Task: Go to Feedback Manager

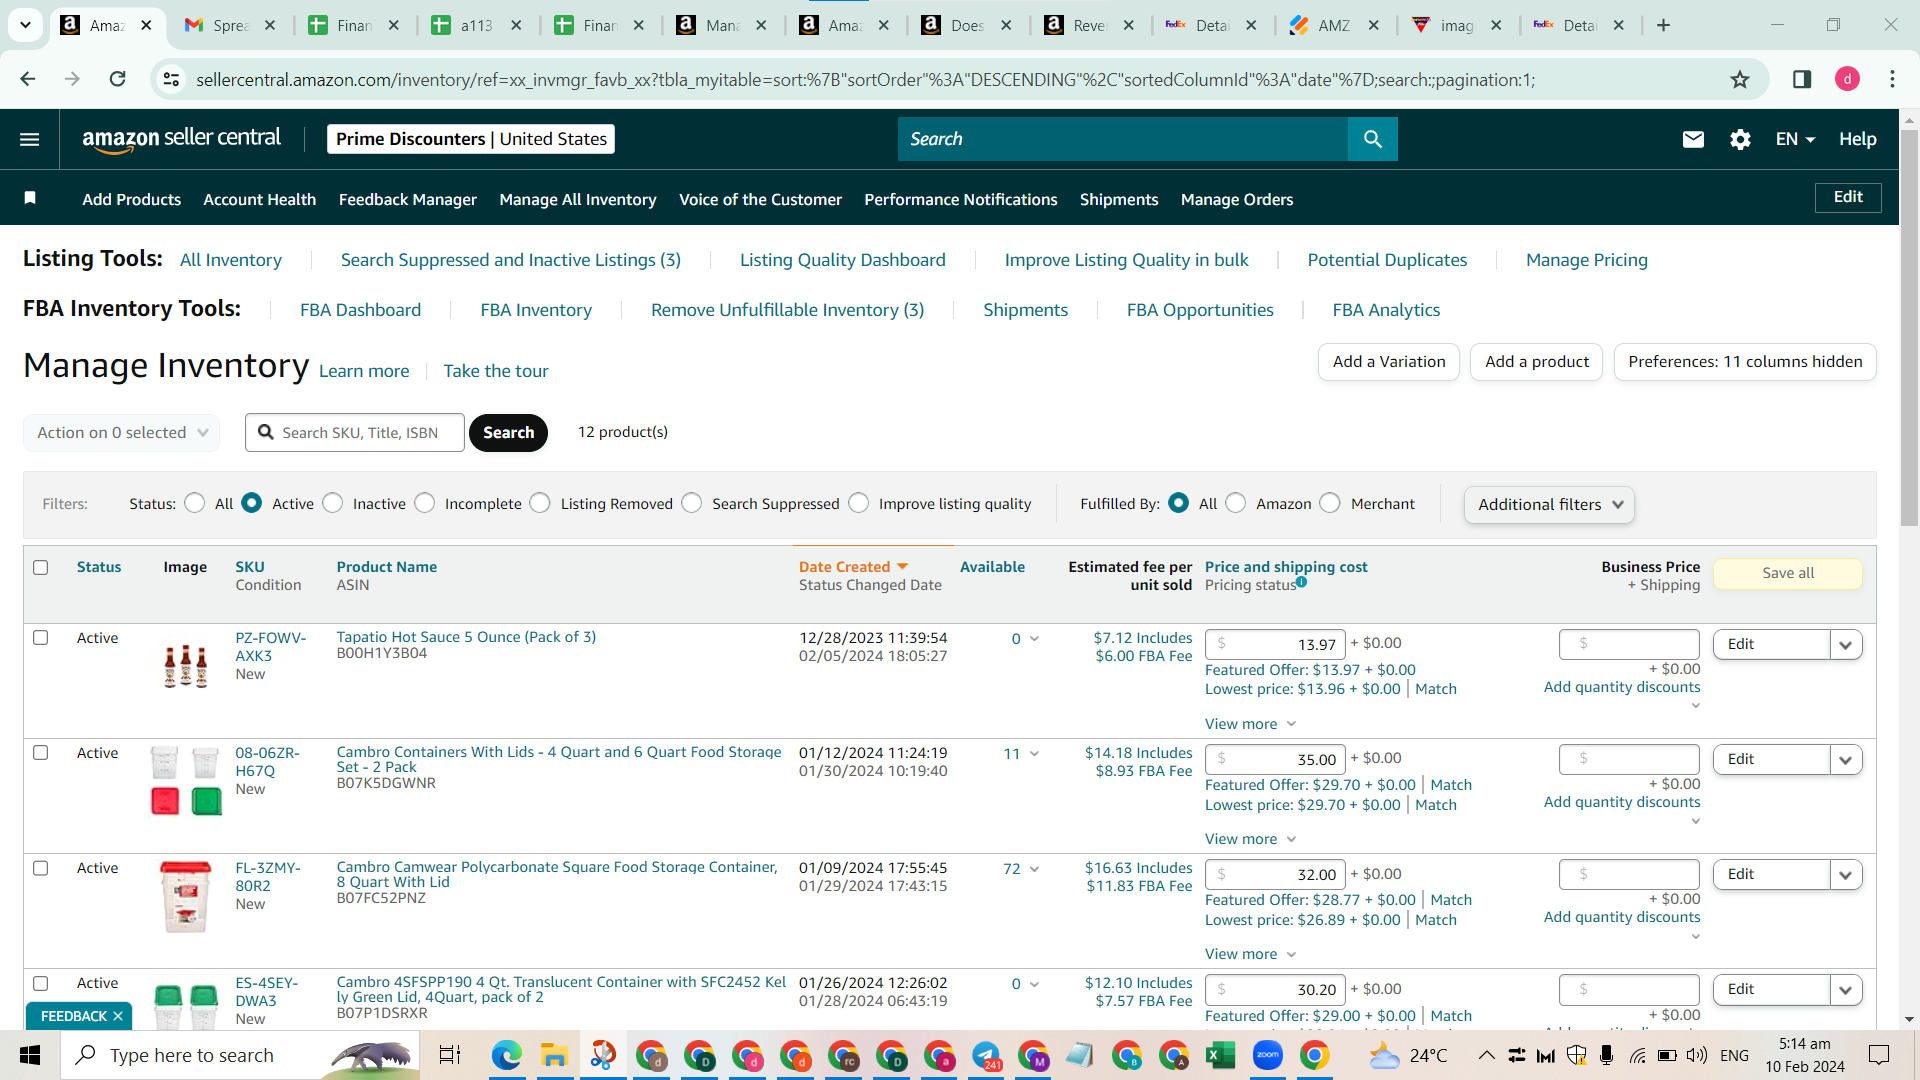Action: tap(408, 199)
